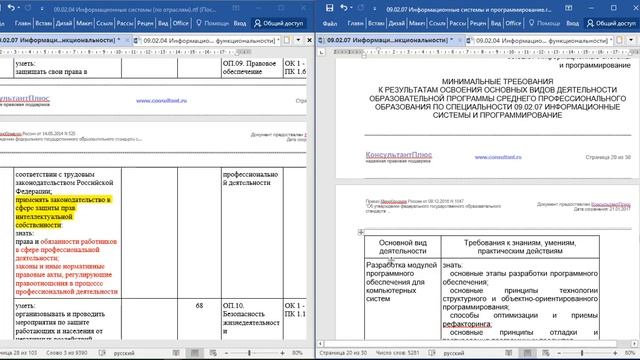Screen dimensions: 640x360
Task: Open the Дизайн tab in the right window
Action: (396, 24)
